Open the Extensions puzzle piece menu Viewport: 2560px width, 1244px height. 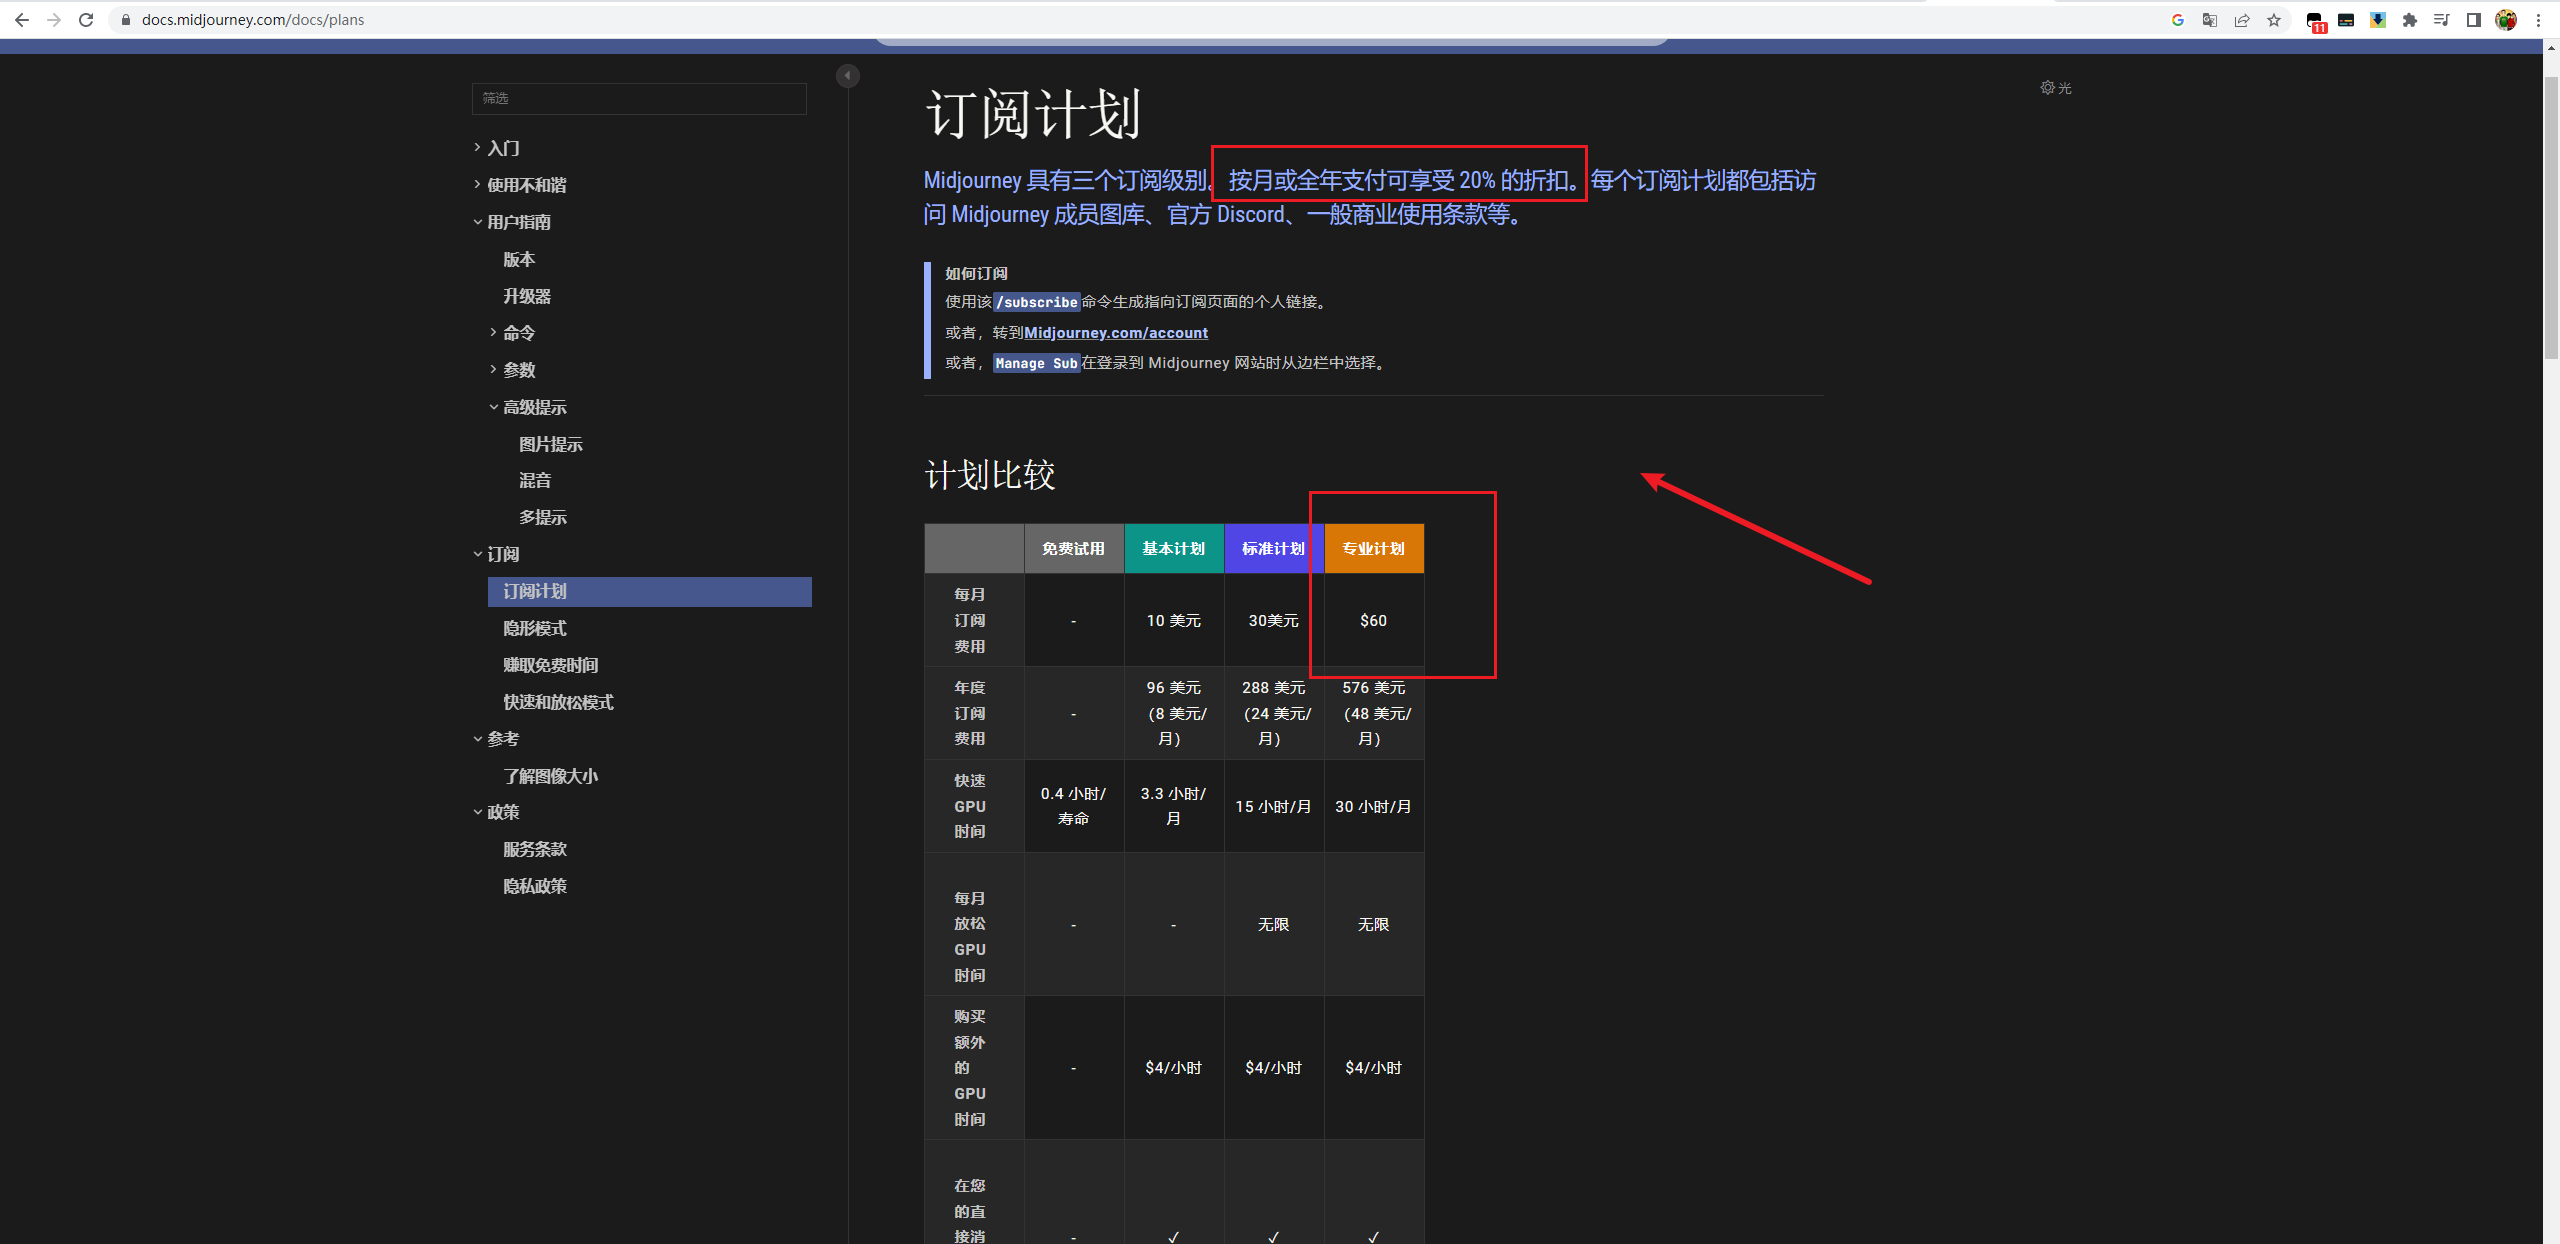pyautogui.click(x=2410, y=20)
